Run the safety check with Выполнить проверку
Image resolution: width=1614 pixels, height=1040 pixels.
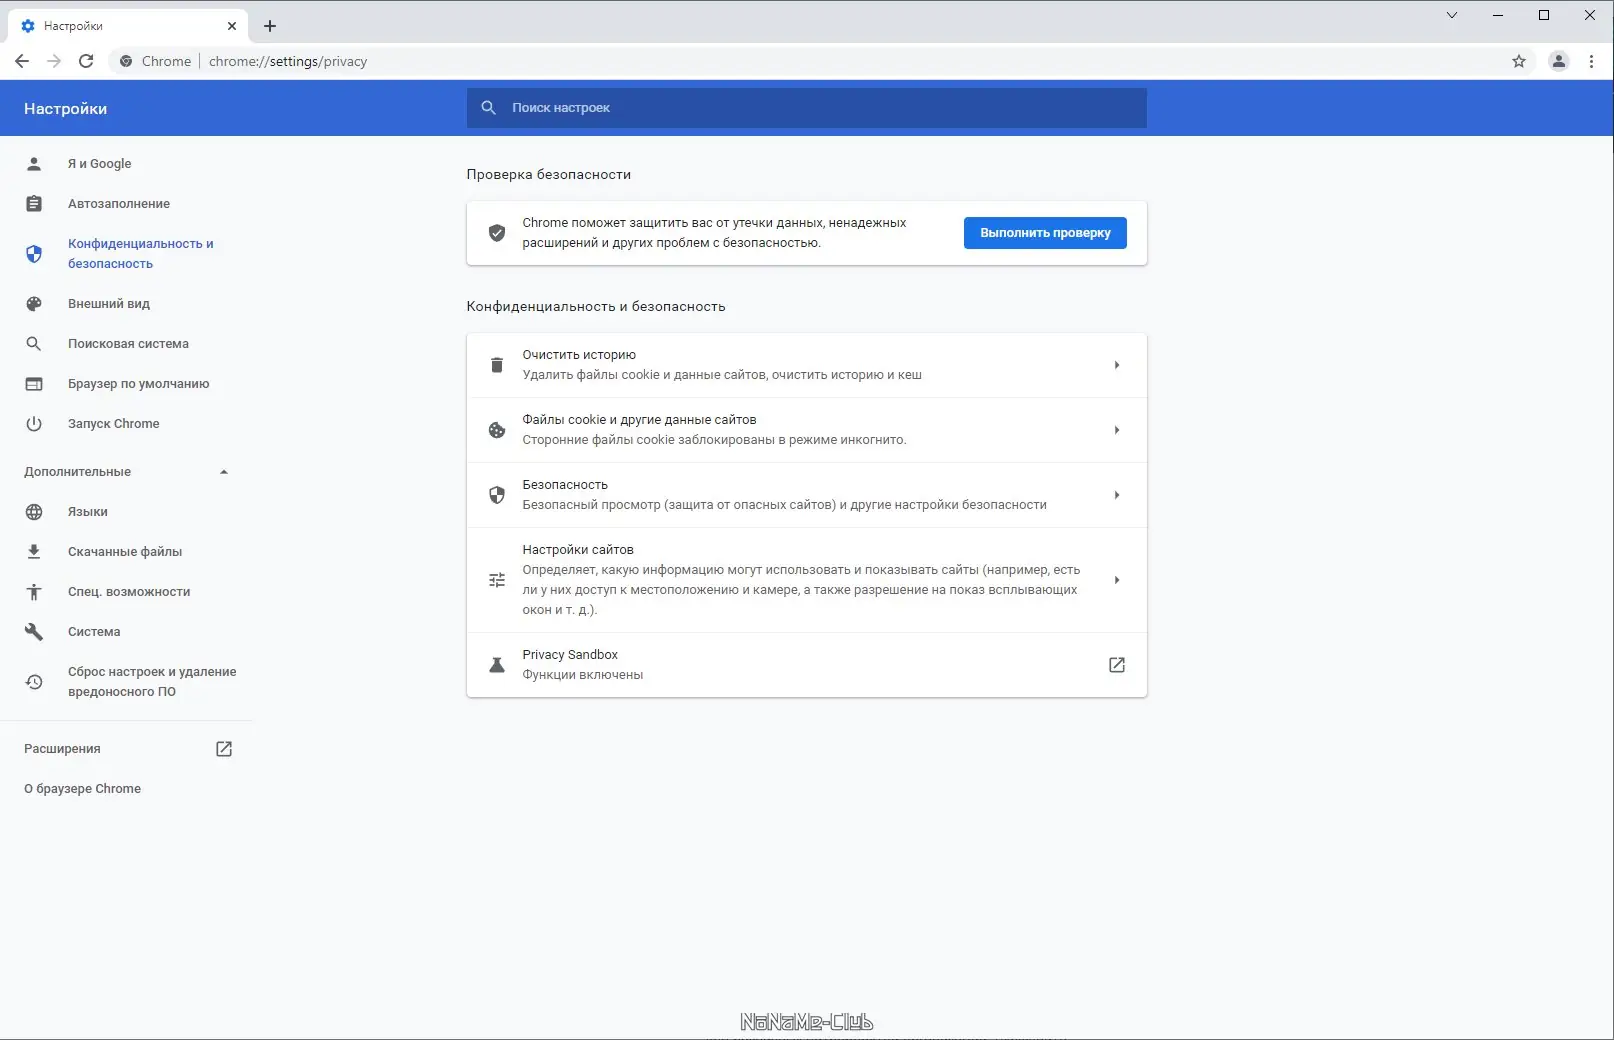pos(1045,233)
